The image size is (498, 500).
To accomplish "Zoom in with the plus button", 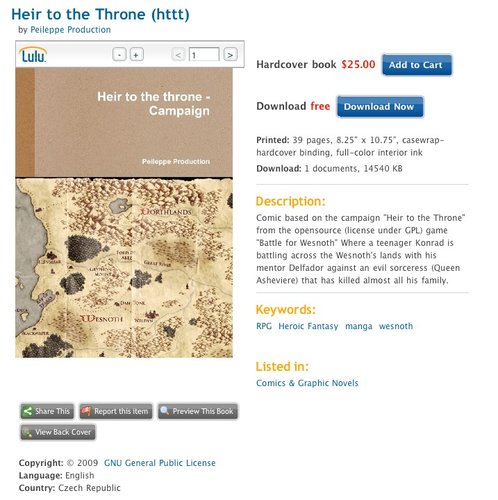I will (x=136, y=55).
